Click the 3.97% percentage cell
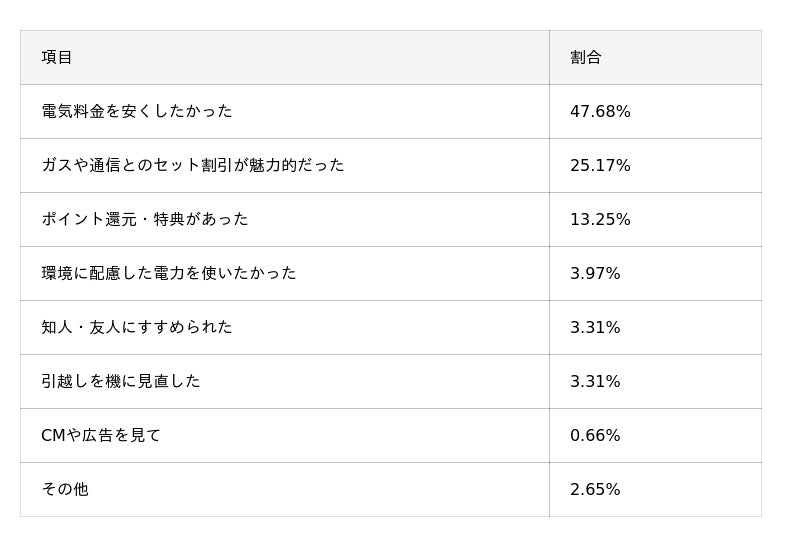The image size is (800, 547). coord(595,273)
